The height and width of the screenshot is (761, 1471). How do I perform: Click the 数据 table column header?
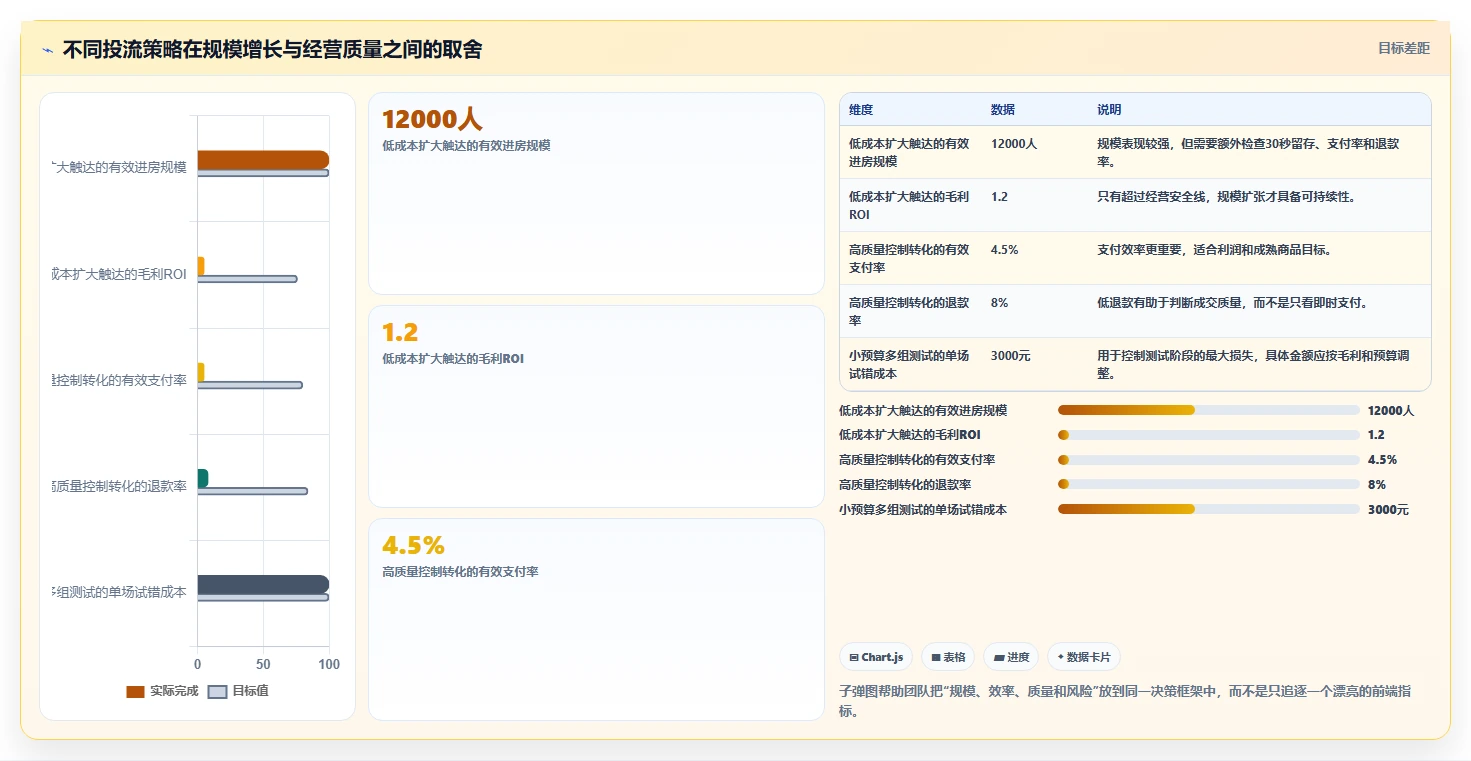click(1003, 110)
